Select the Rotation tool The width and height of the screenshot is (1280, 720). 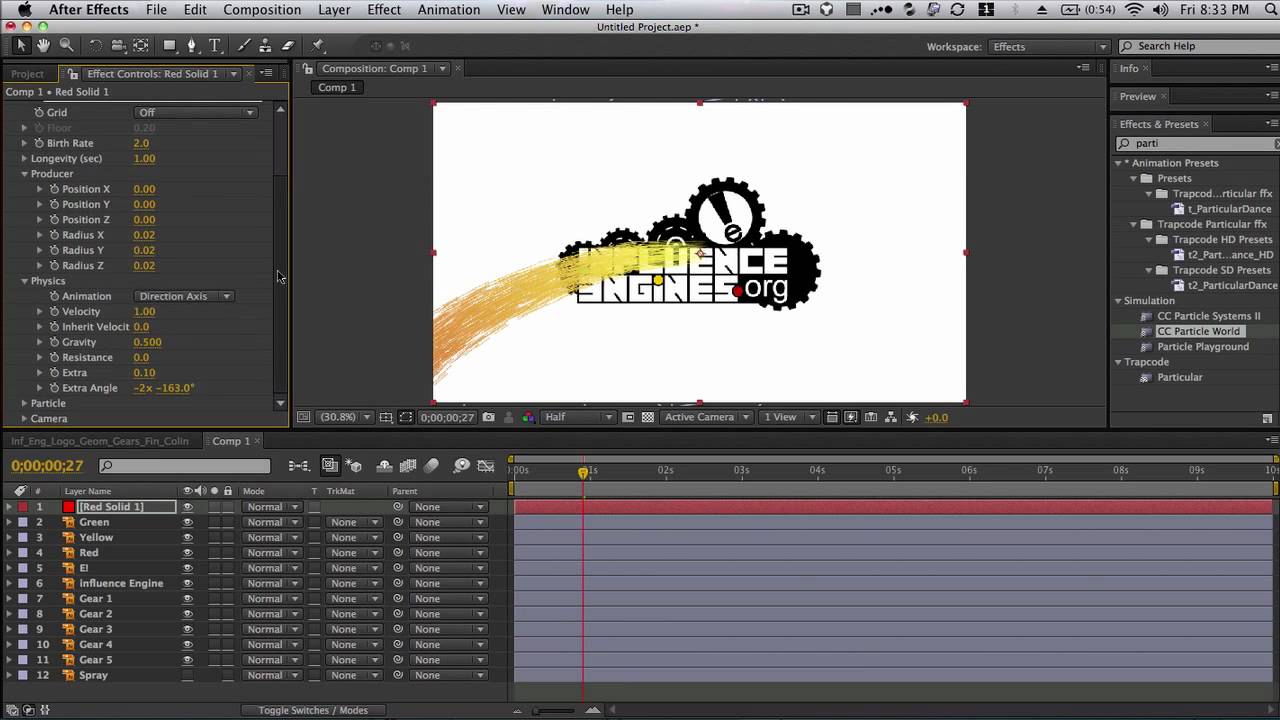pos(96,46)
